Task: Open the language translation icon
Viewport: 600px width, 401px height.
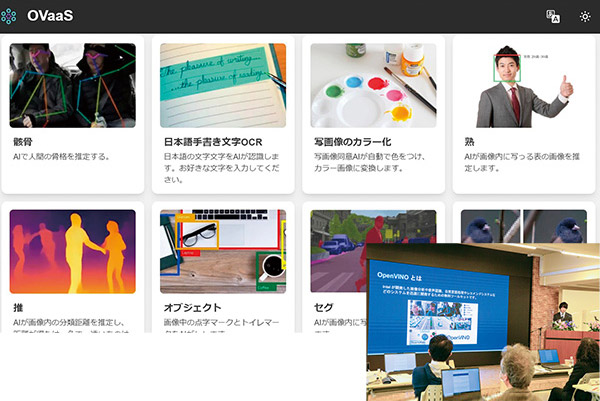Action: point(553,16)
